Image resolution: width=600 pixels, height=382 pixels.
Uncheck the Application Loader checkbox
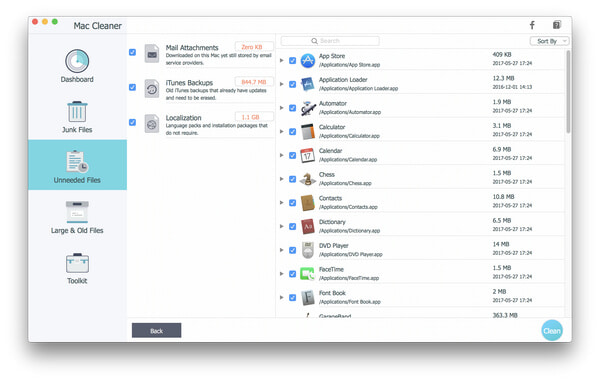292,84
